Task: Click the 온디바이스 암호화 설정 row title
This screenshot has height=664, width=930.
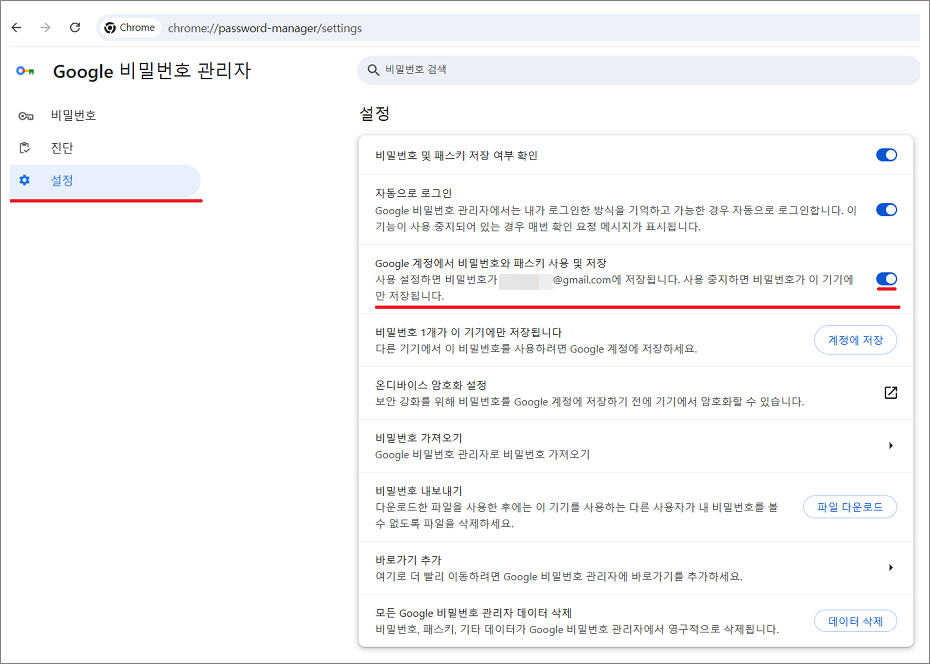Action: click(431, 385)
